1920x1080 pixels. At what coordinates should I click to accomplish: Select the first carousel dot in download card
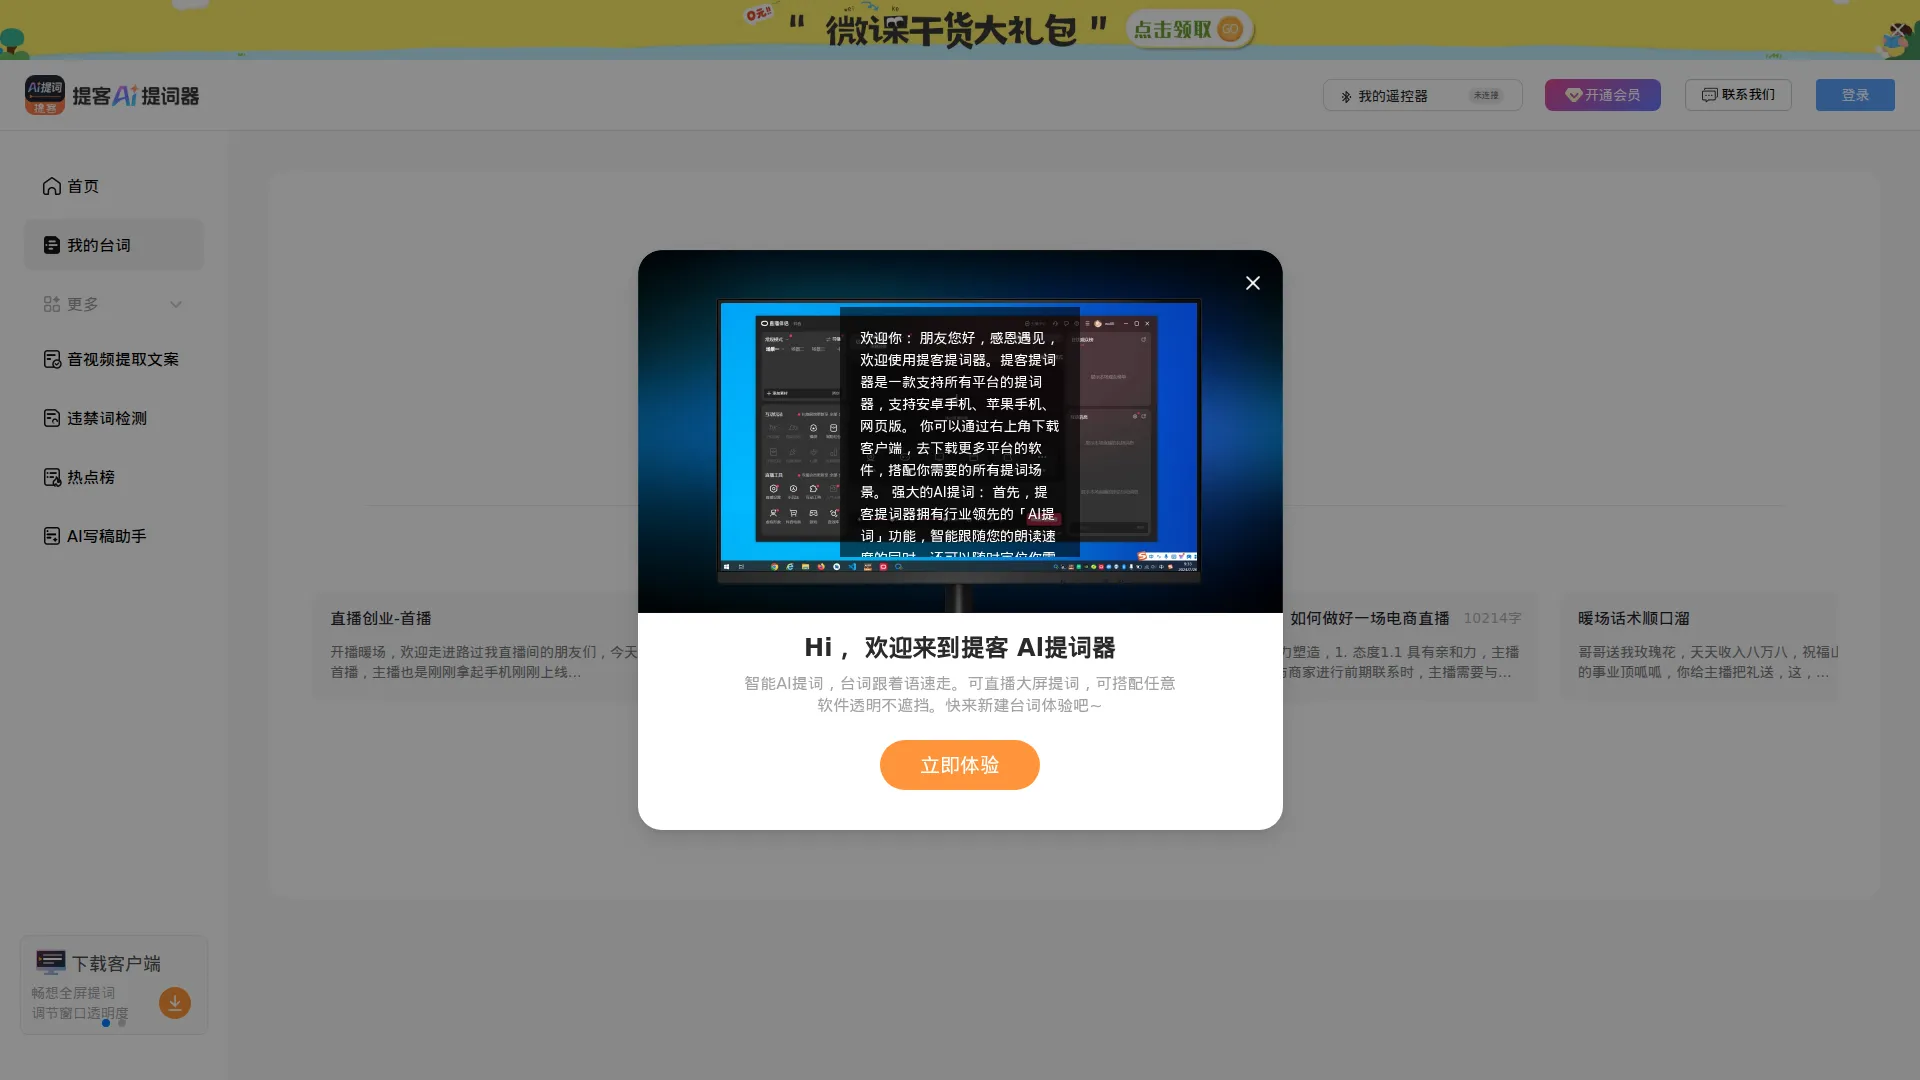coord(106,1023)
